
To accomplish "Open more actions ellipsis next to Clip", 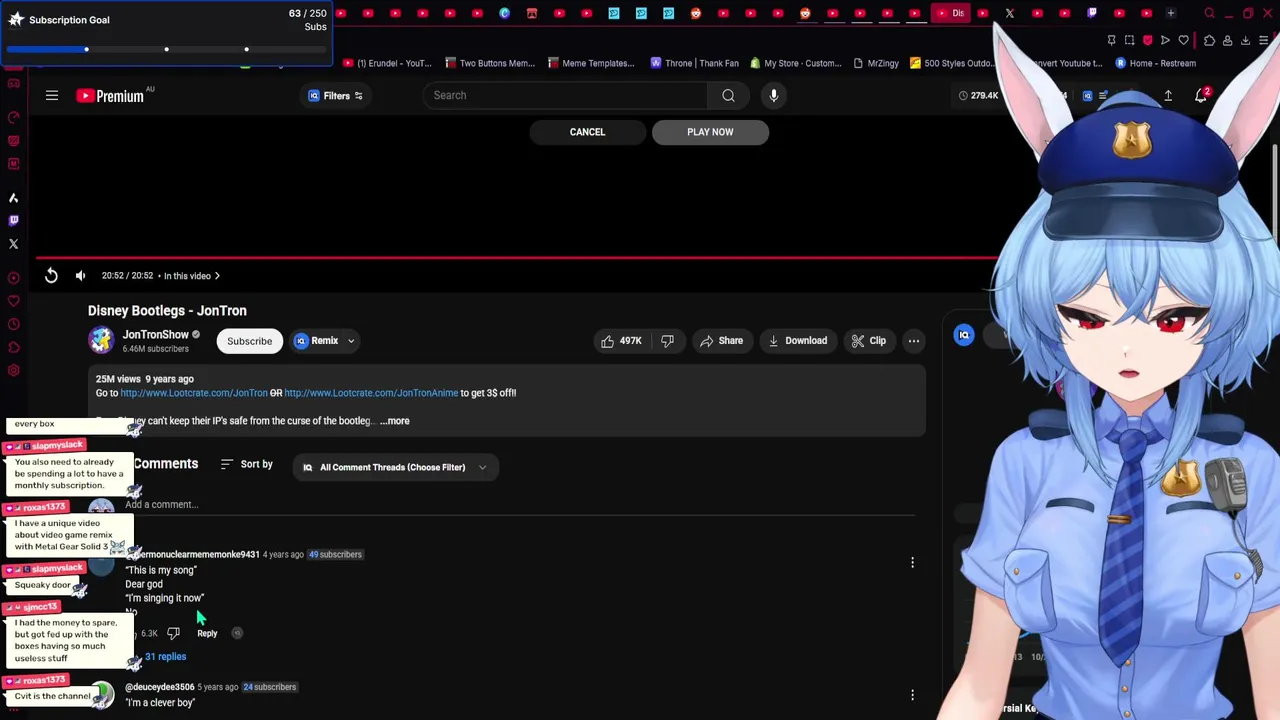I will 913,341.
